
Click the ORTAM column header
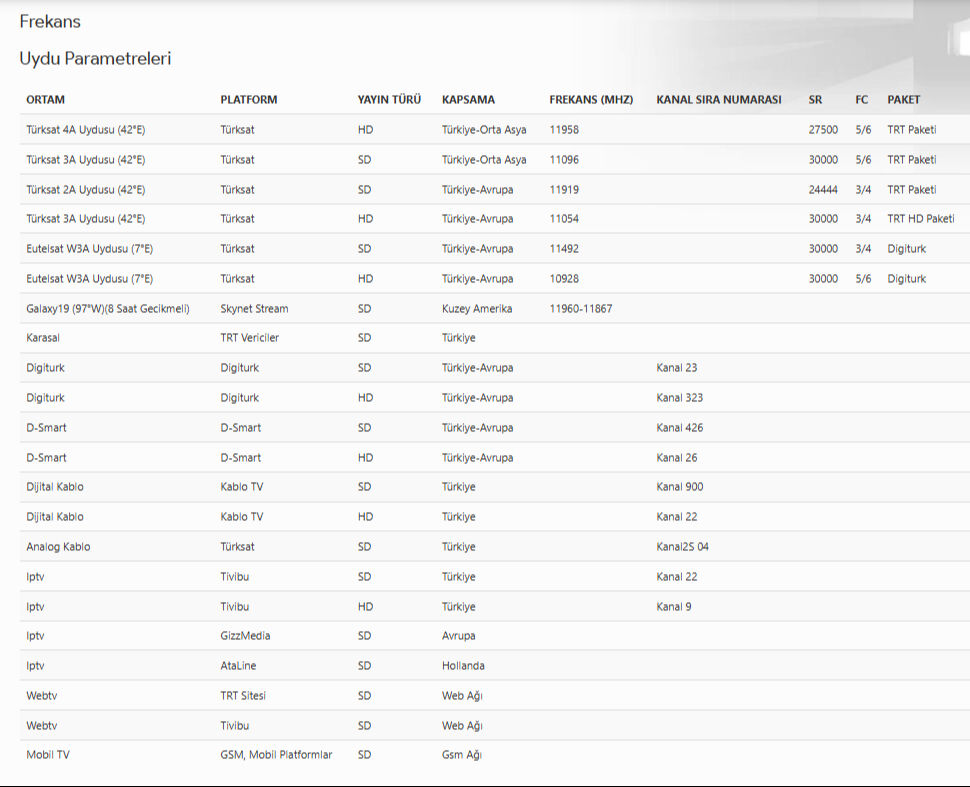pyautogui.click(x=45, y=100)
